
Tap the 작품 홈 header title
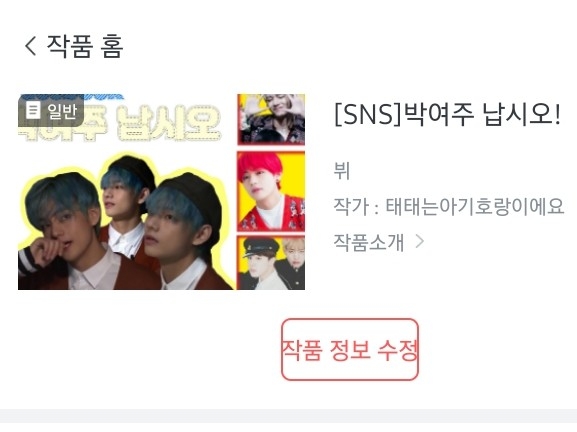point(85,46)
